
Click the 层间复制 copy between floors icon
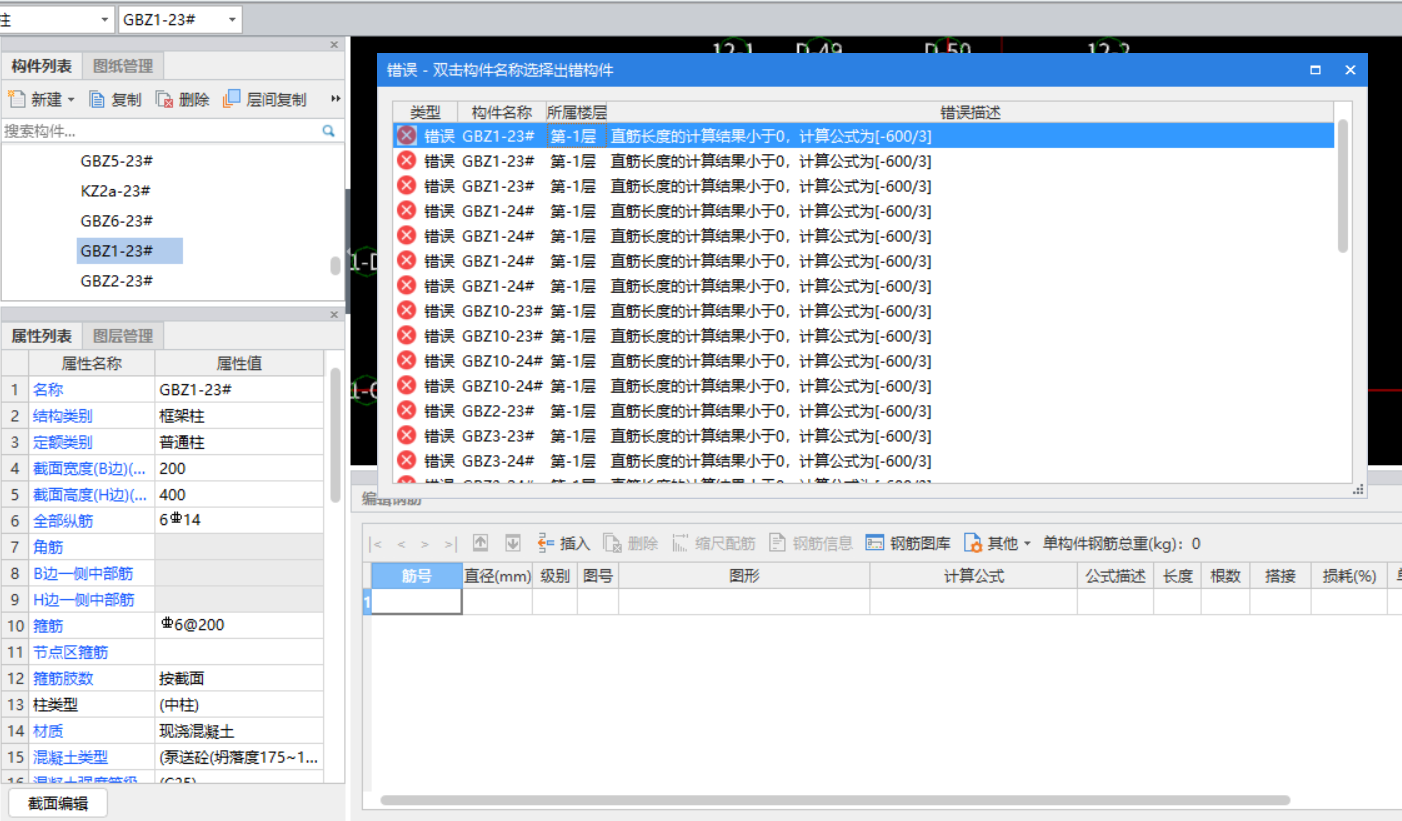232,99
